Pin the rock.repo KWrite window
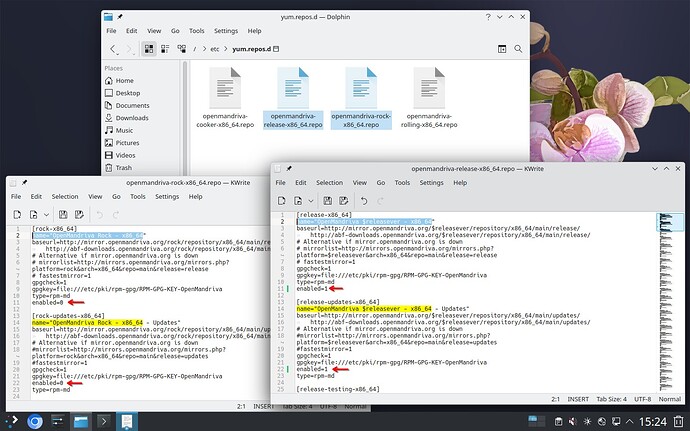The image size is (690, 431). (x=24, y=182)
